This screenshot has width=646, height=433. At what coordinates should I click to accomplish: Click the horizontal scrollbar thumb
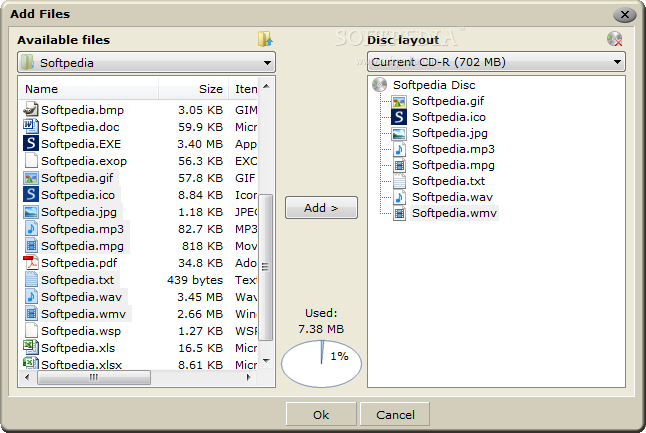94,377
